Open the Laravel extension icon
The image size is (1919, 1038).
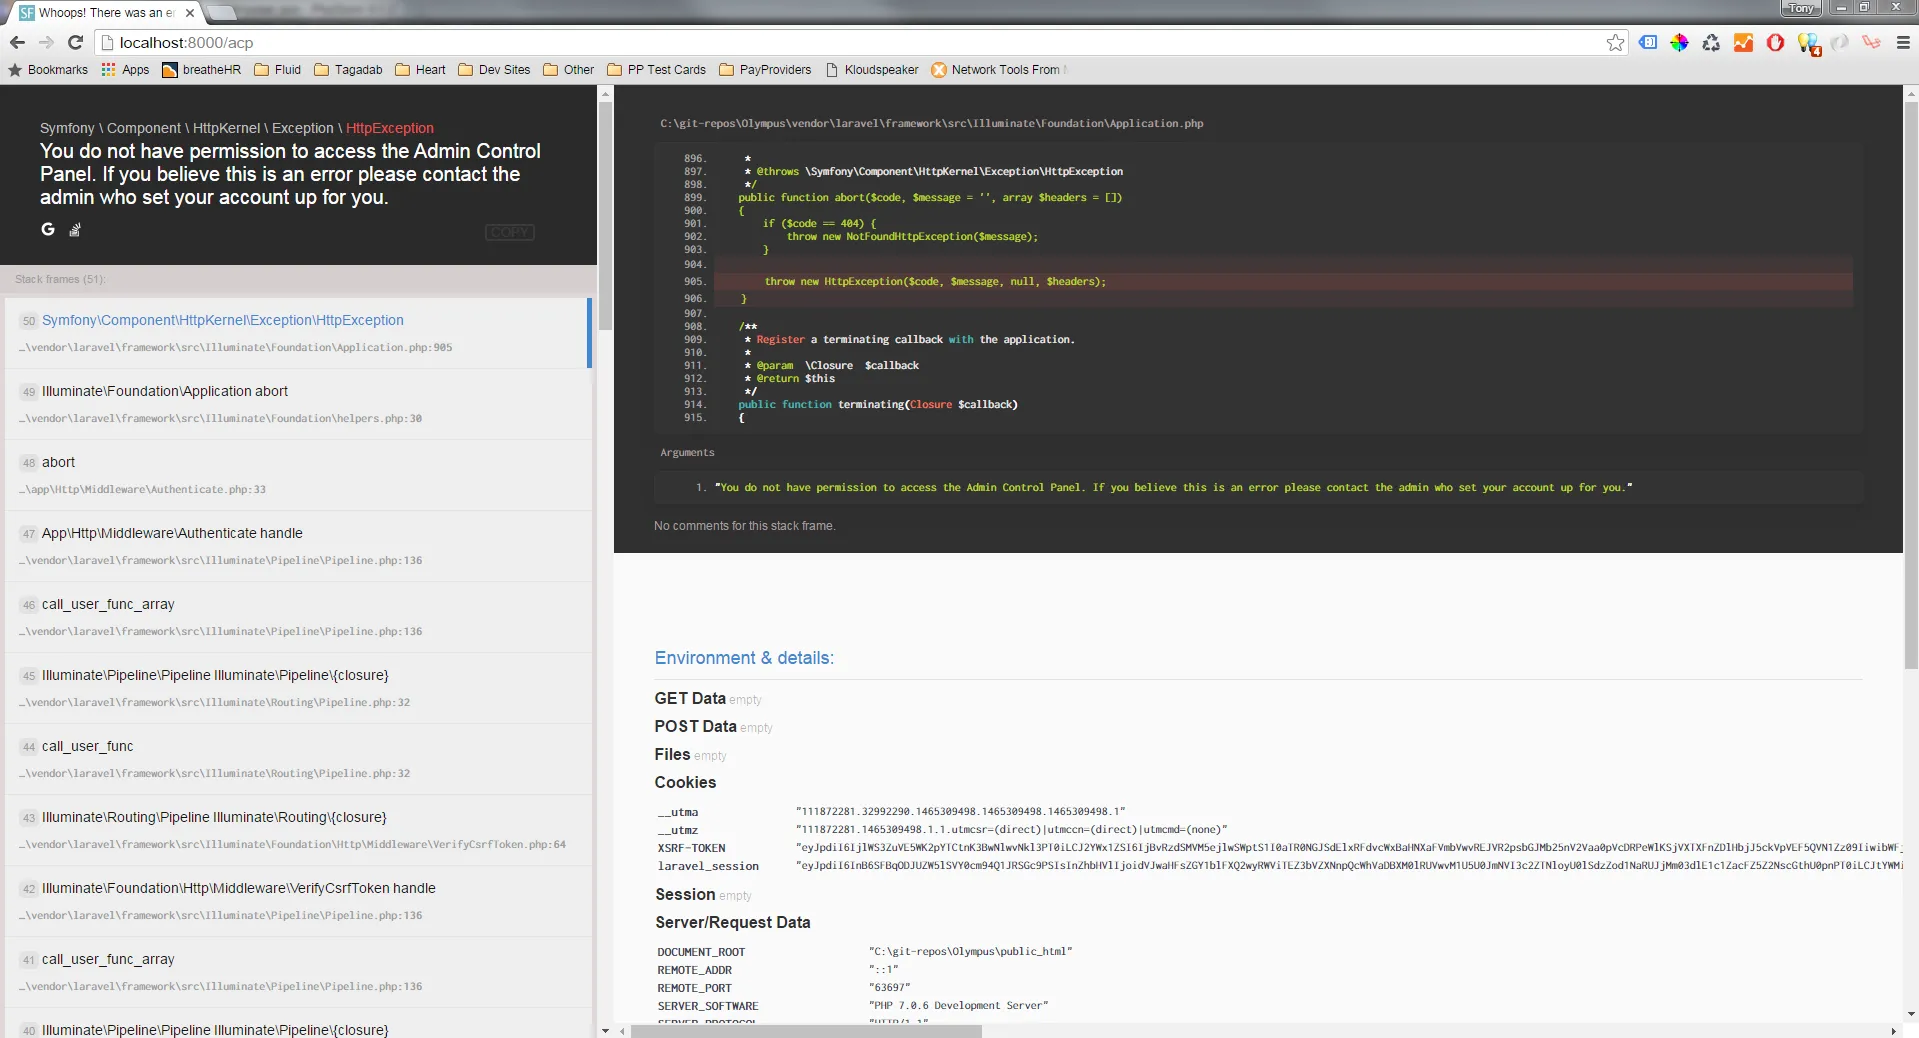pyautogui.click(x=1871, y=42)
